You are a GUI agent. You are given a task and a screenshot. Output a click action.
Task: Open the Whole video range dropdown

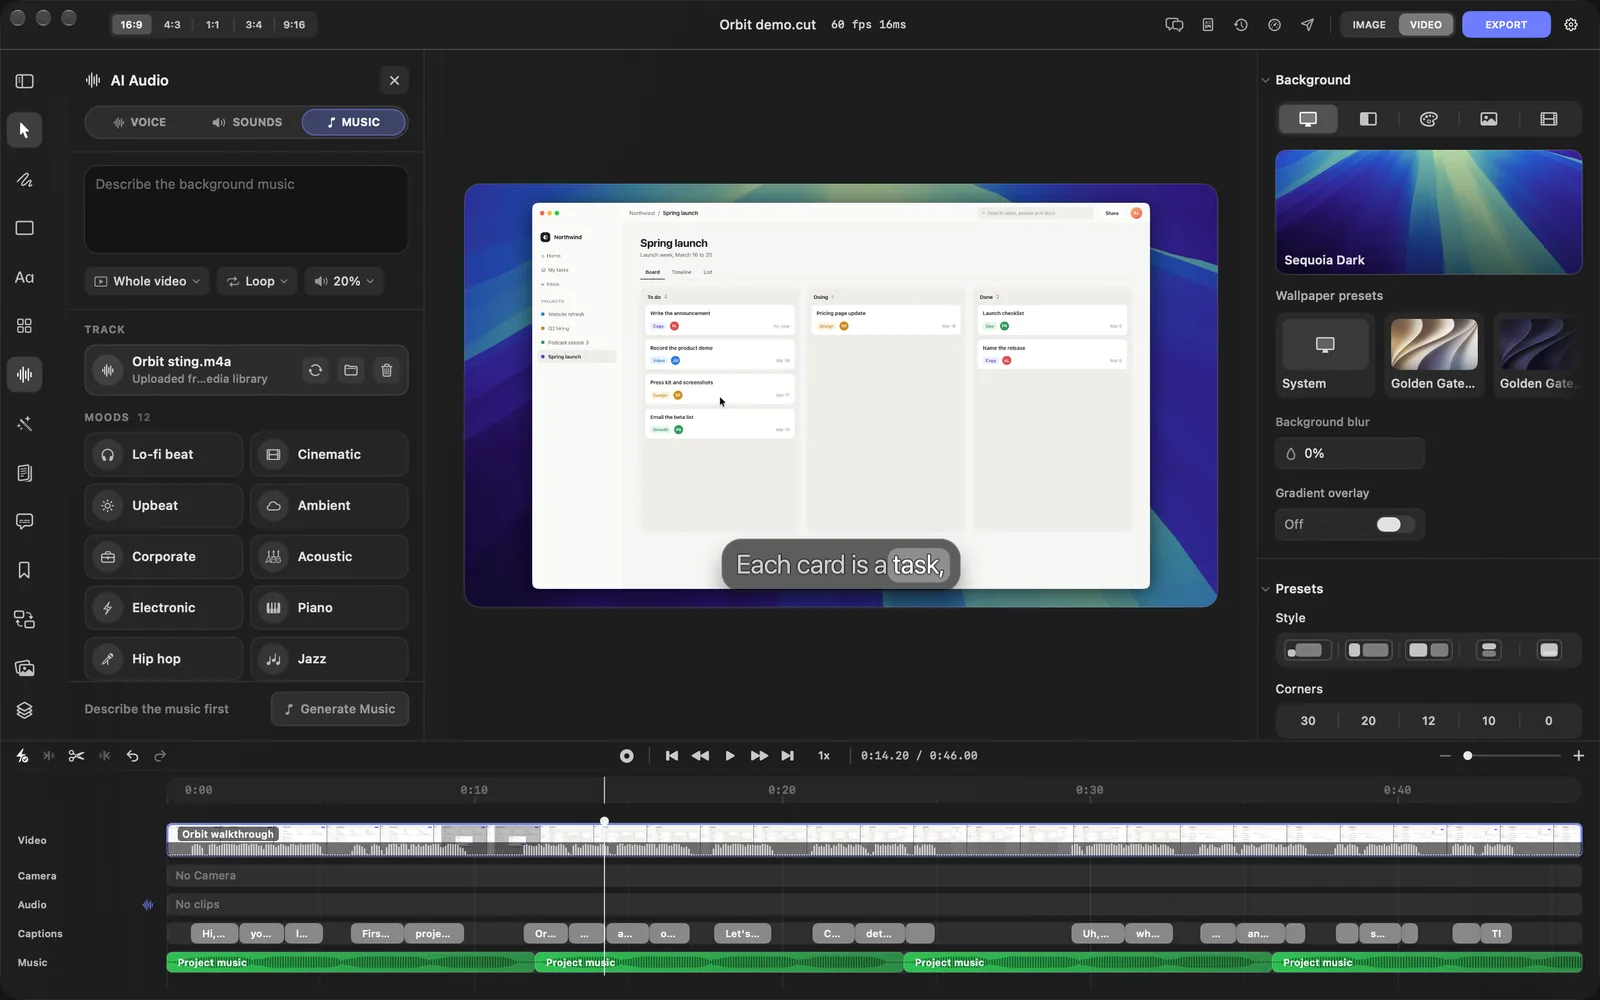147,281
